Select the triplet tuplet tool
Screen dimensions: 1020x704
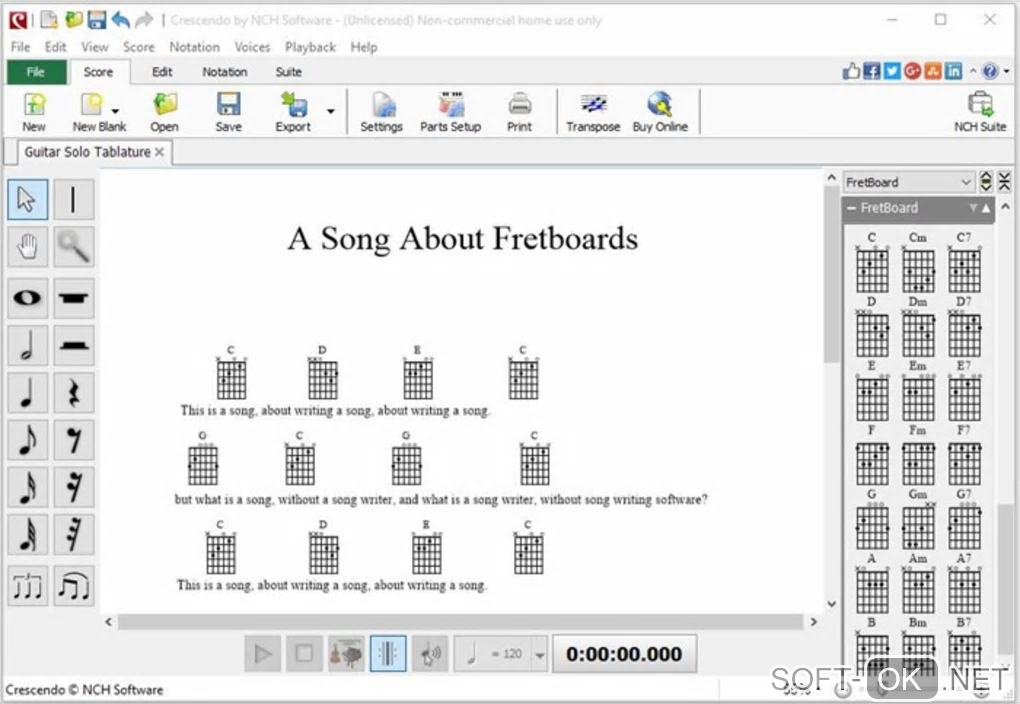click(x=27, y=586)
